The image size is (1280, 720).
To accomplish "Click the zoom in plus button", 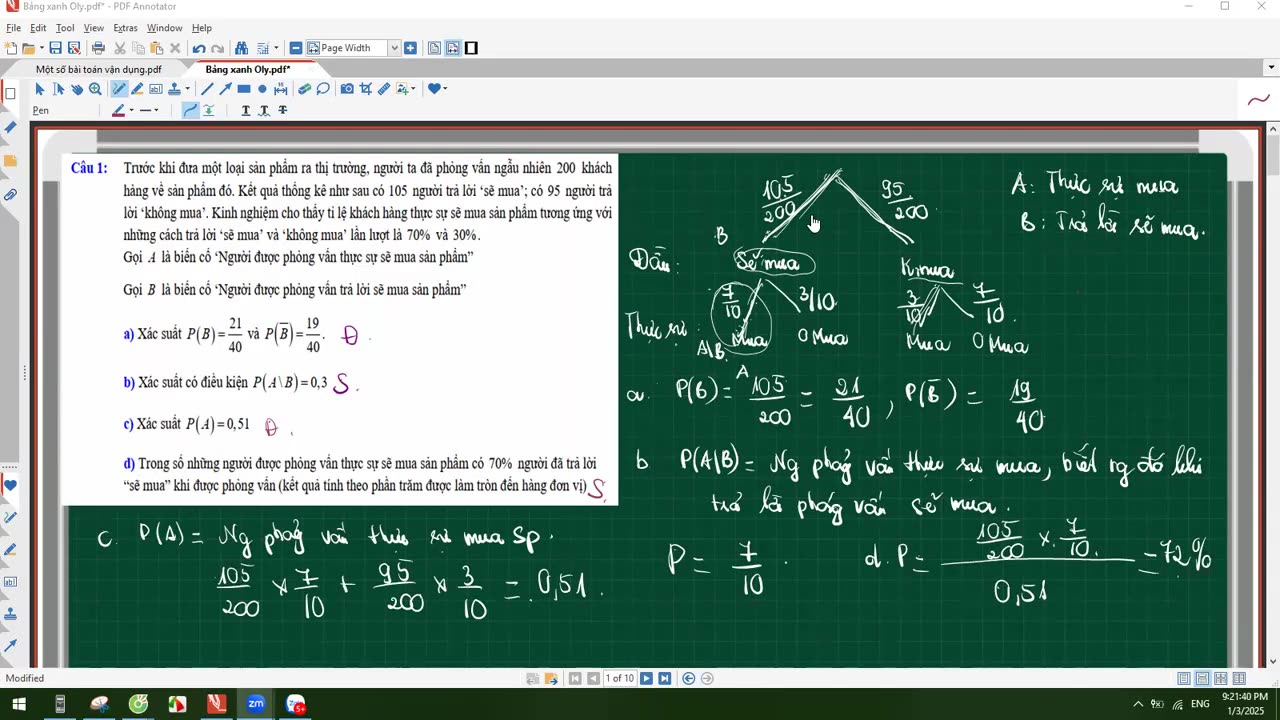I will (x=410, y=48).
